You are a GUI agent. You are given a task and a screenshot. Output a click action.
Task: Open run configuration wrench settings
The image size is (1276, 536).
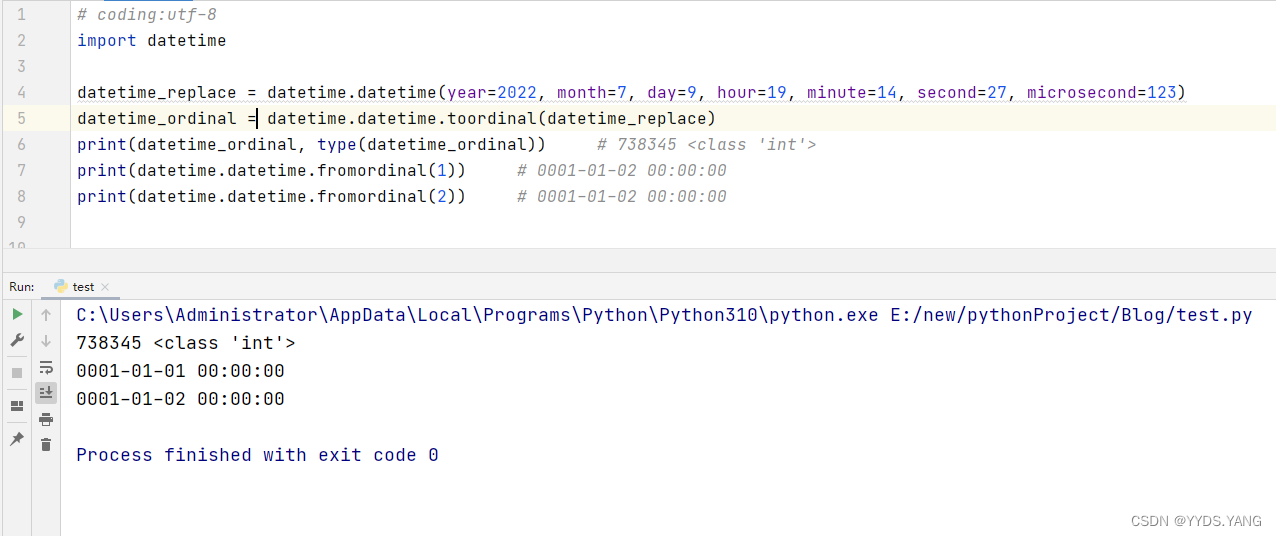pyautogui.click(x=17, y=341)
